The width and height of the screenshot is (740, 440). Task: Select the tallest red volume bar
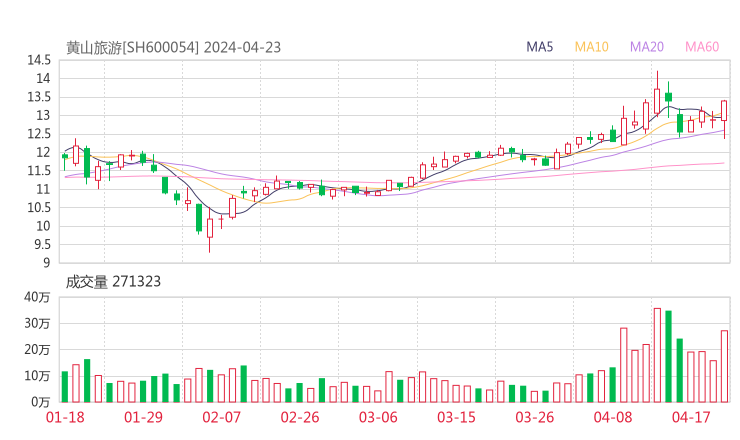pyautogui.click(x=657, y=355)
